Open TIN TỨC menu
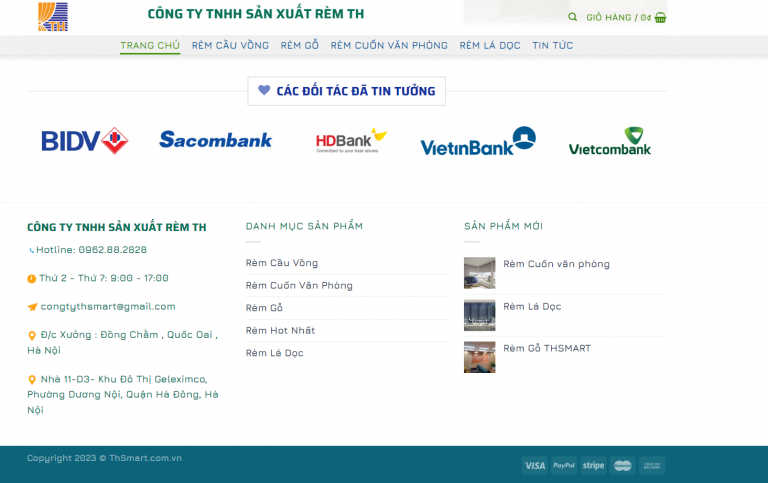The height and width of the screenshot is (483, 768). (x=552, y=46)
